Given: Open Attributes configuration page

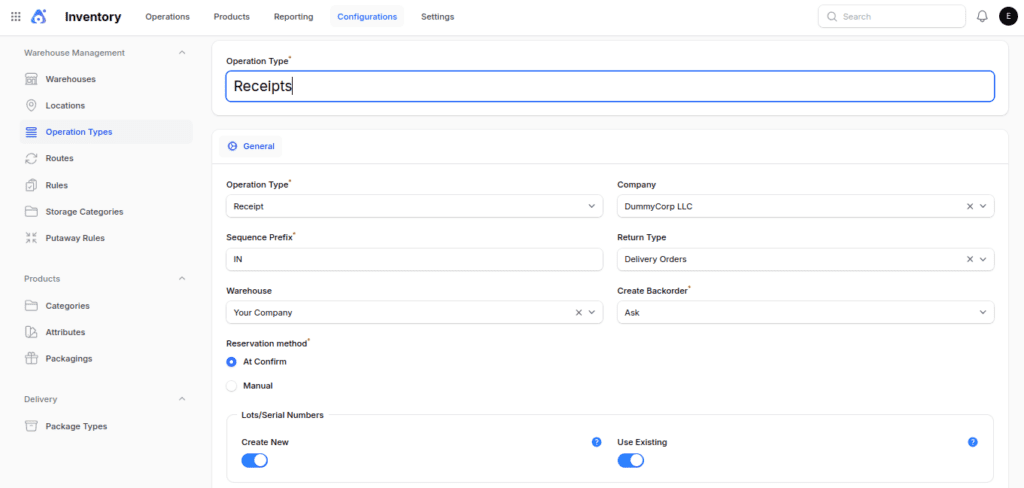Looking at the screenshot, I should (x=65, y=332).
